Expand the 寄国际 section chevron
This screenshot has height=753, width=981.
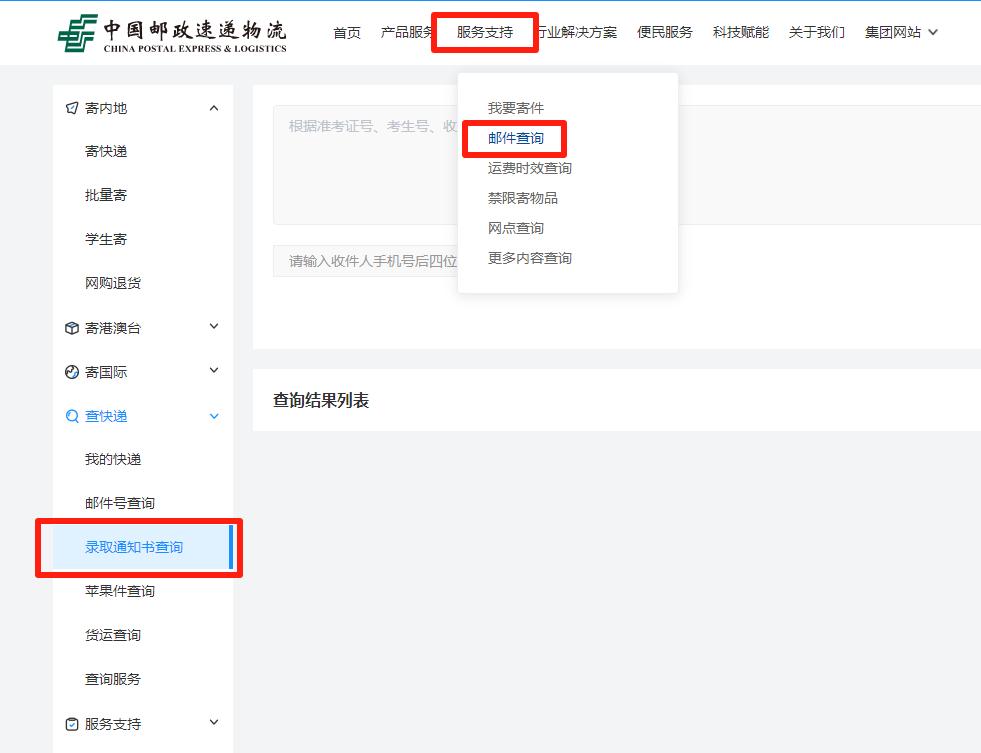[213, 371]
